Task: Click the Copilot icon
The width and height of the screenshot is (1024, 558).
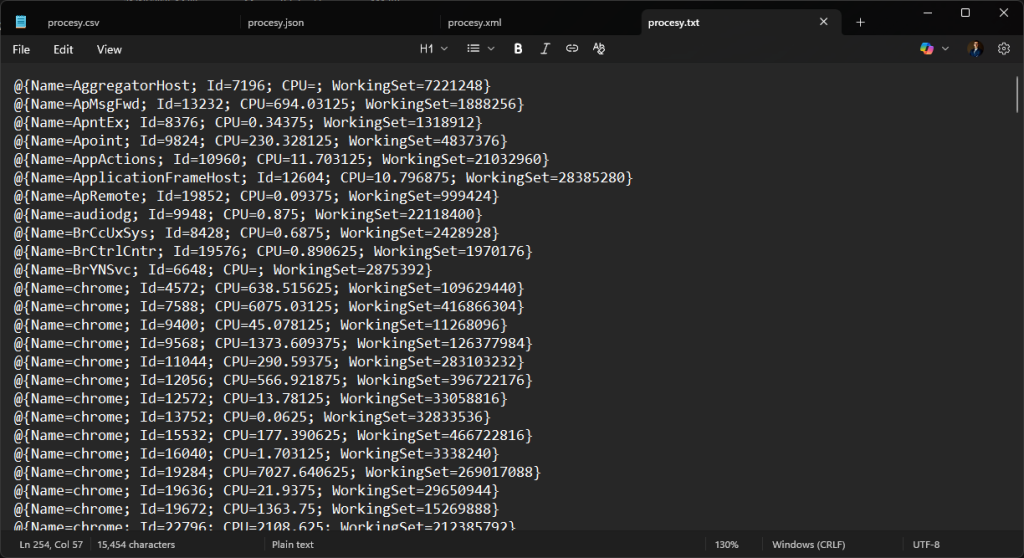Action: (x=927, y=48)
